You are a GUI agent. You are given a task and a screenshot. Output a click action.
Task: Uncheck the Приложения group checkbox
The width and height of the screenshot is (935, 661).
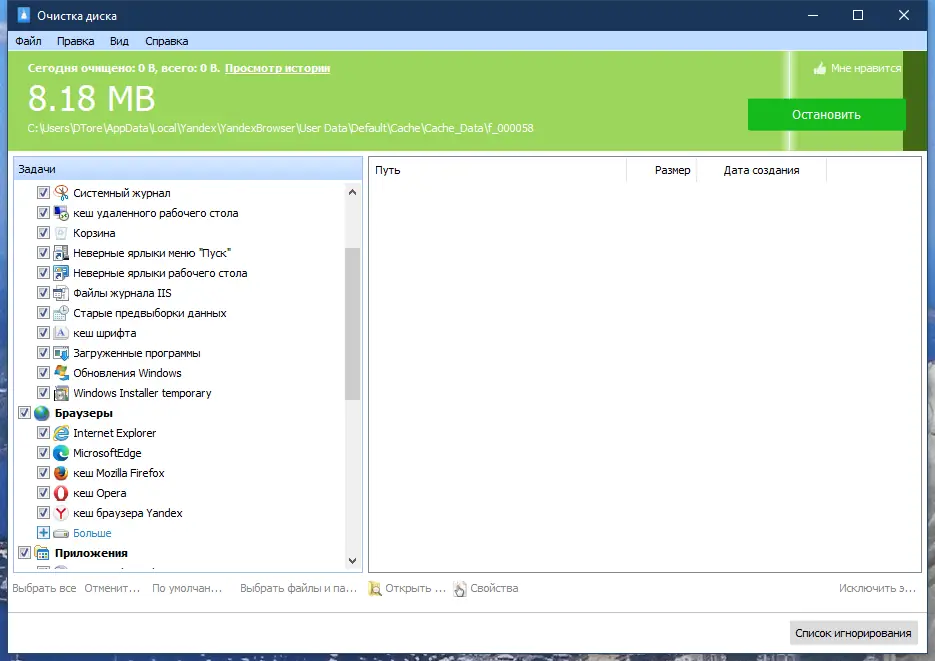click(24, 553)
